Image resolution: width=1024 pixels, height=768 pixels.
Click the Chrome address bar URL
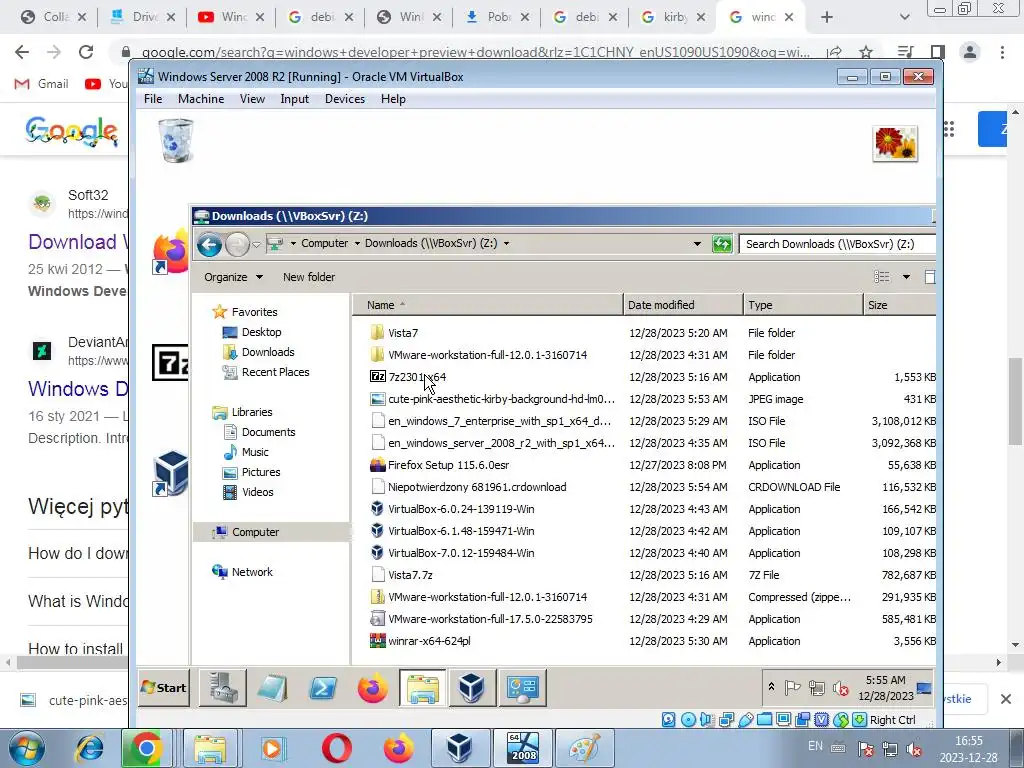click(475, 52)
